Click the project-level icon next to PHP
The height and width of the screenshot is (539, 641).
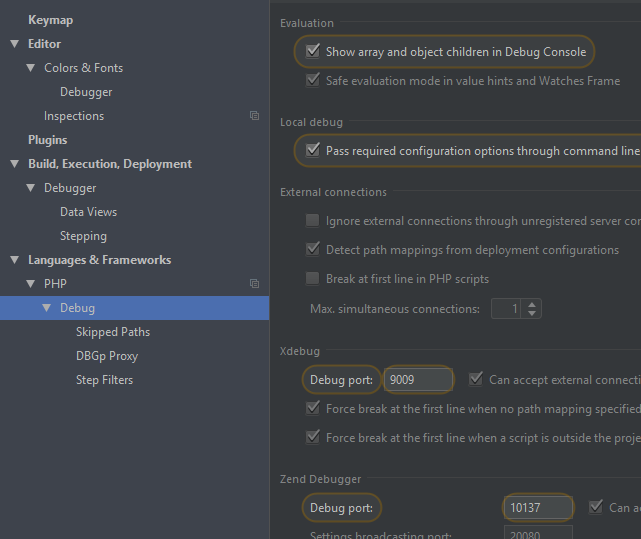254,283
